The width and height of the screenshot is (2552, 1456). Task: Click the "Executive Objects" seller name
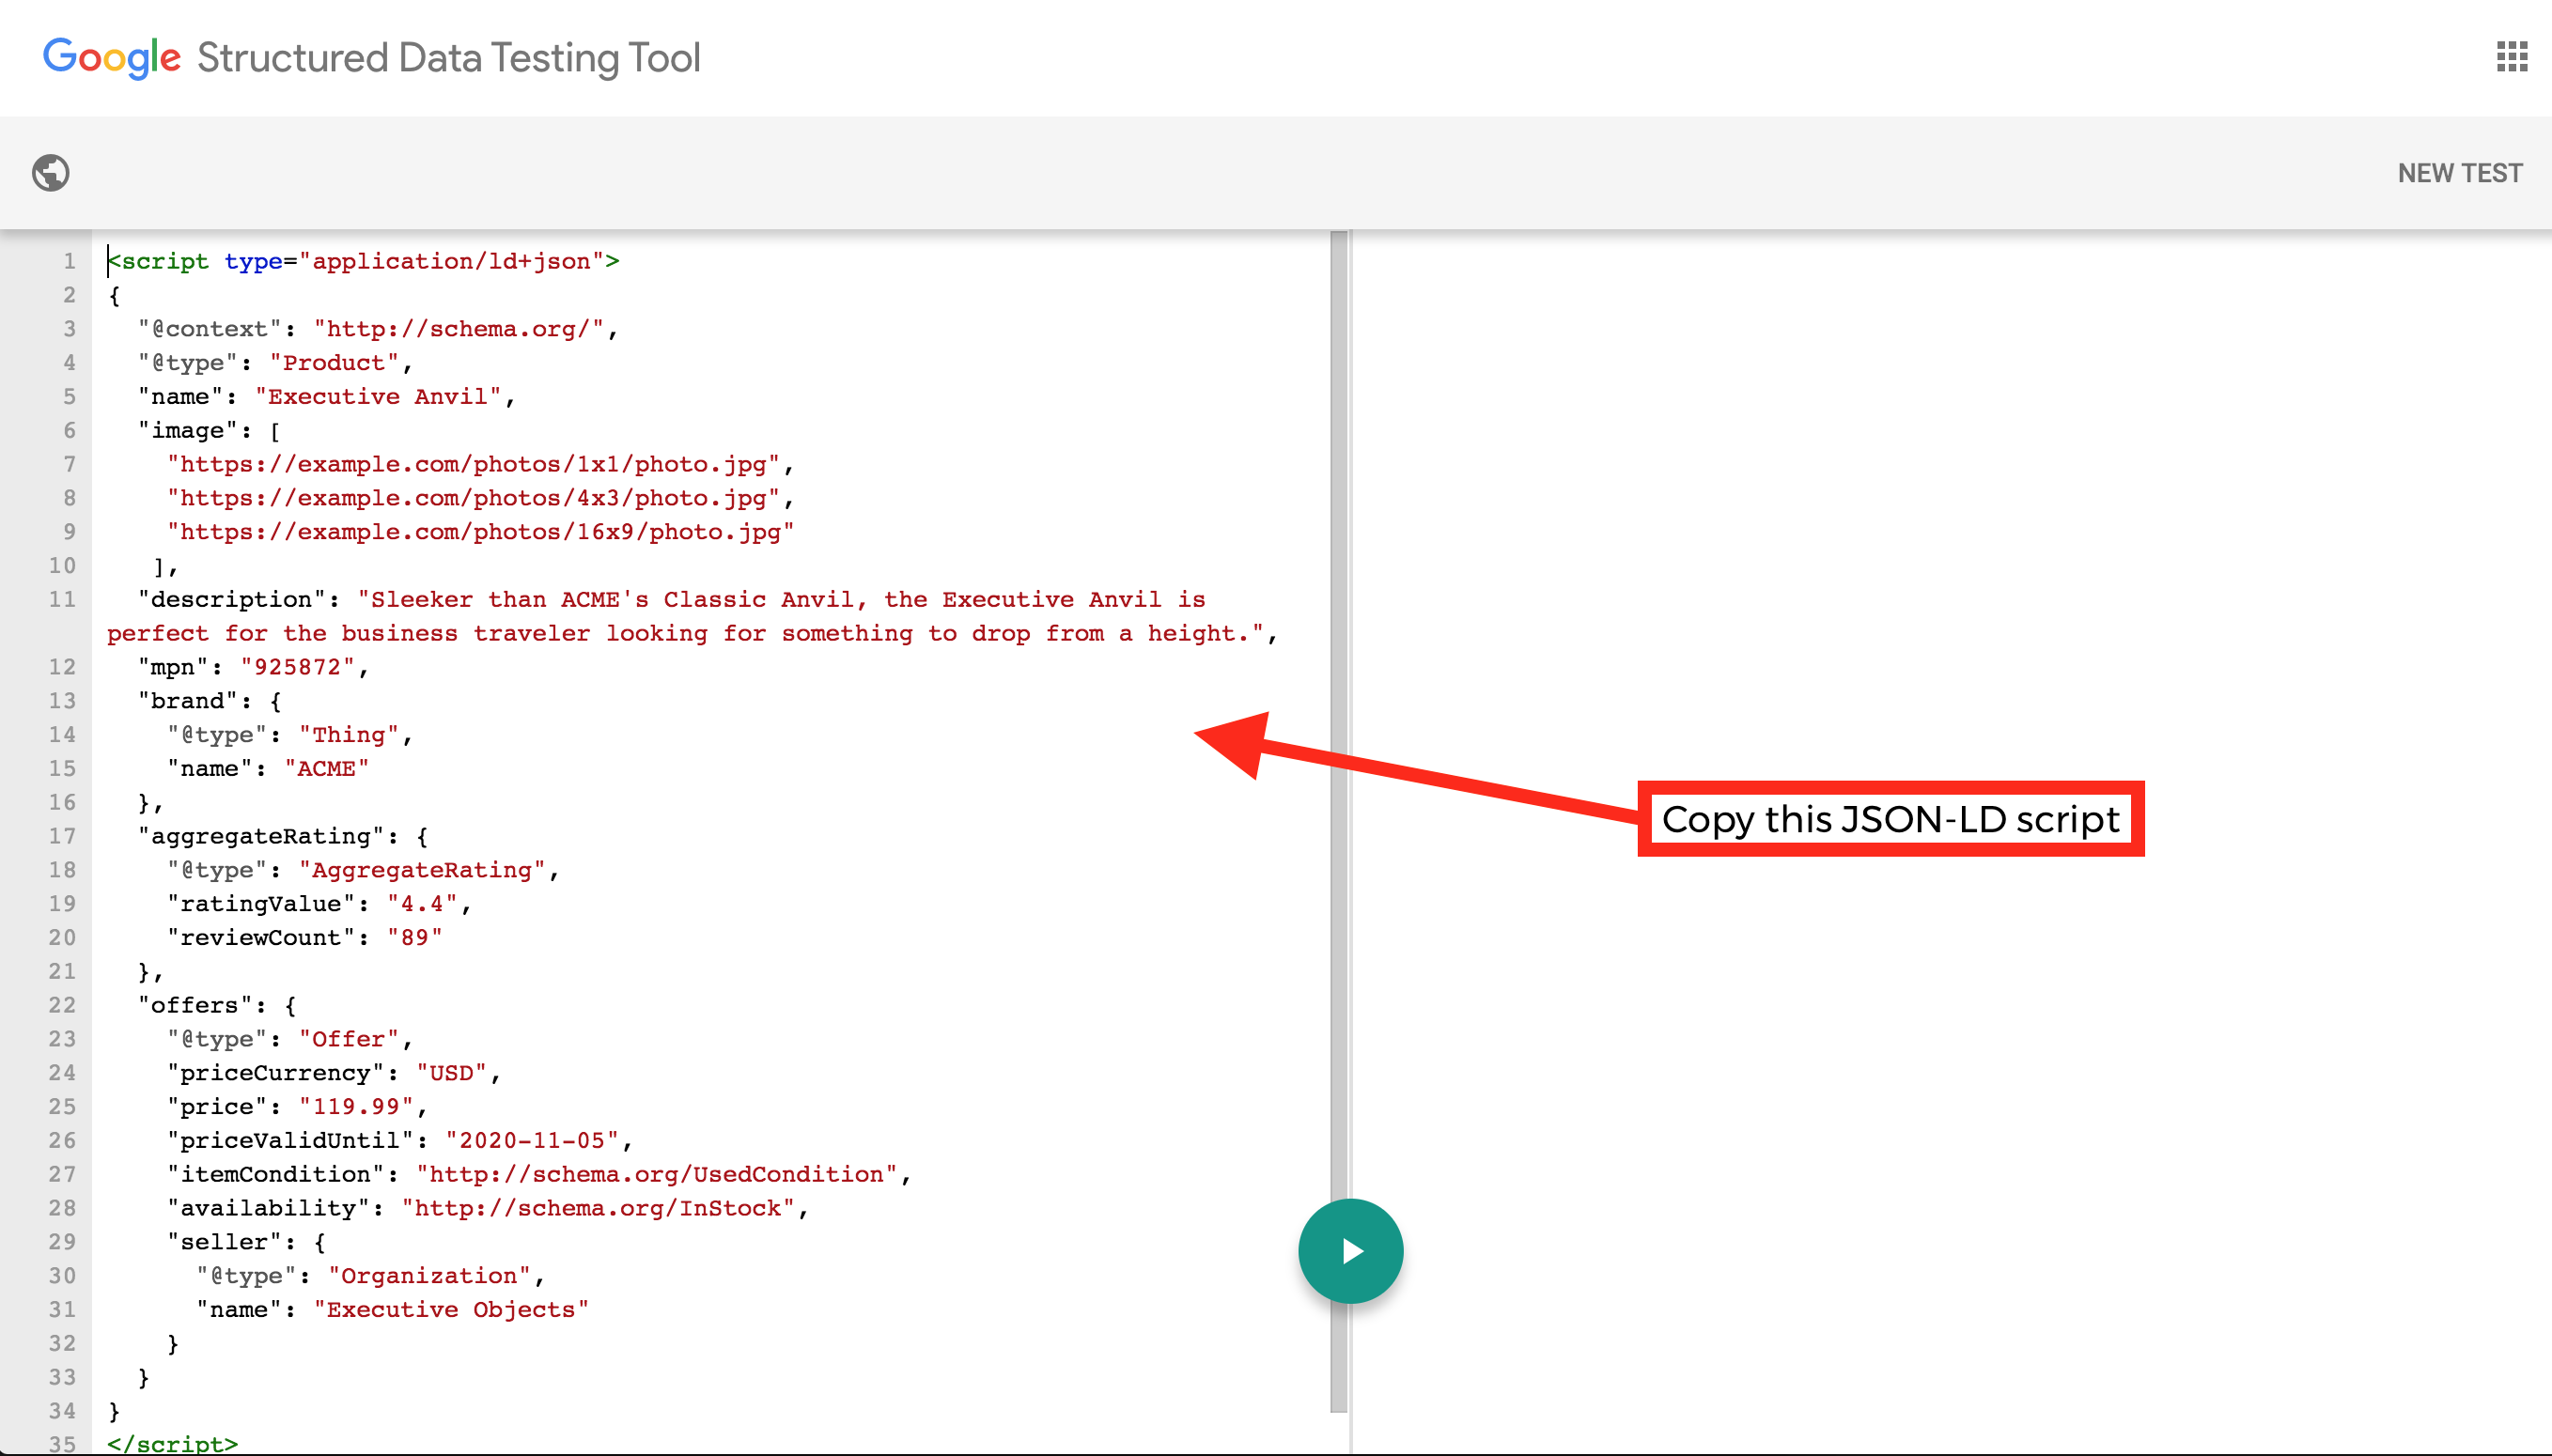(x=452, y=1309)
